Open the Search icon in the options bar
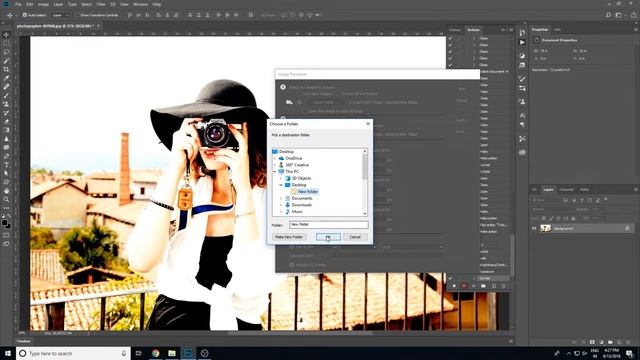This screenshot has height=360, width=640. tap(609, 15)
